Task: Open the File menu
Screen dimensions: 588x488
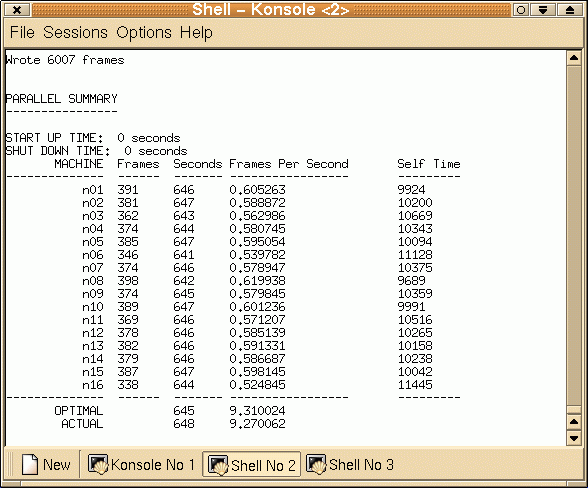Action: [22, 33]
